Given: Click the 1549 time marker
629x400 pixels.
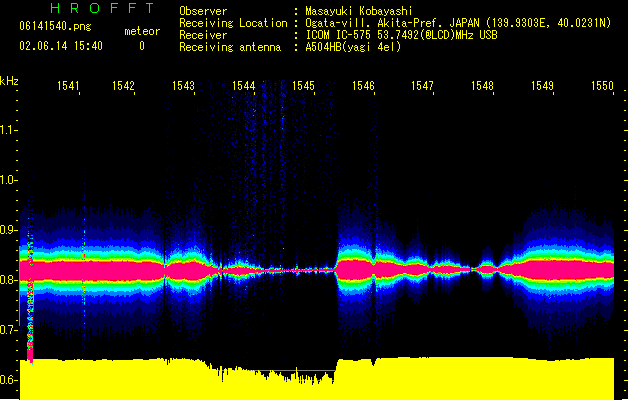Looking at the screenshot, I should 542,86.
